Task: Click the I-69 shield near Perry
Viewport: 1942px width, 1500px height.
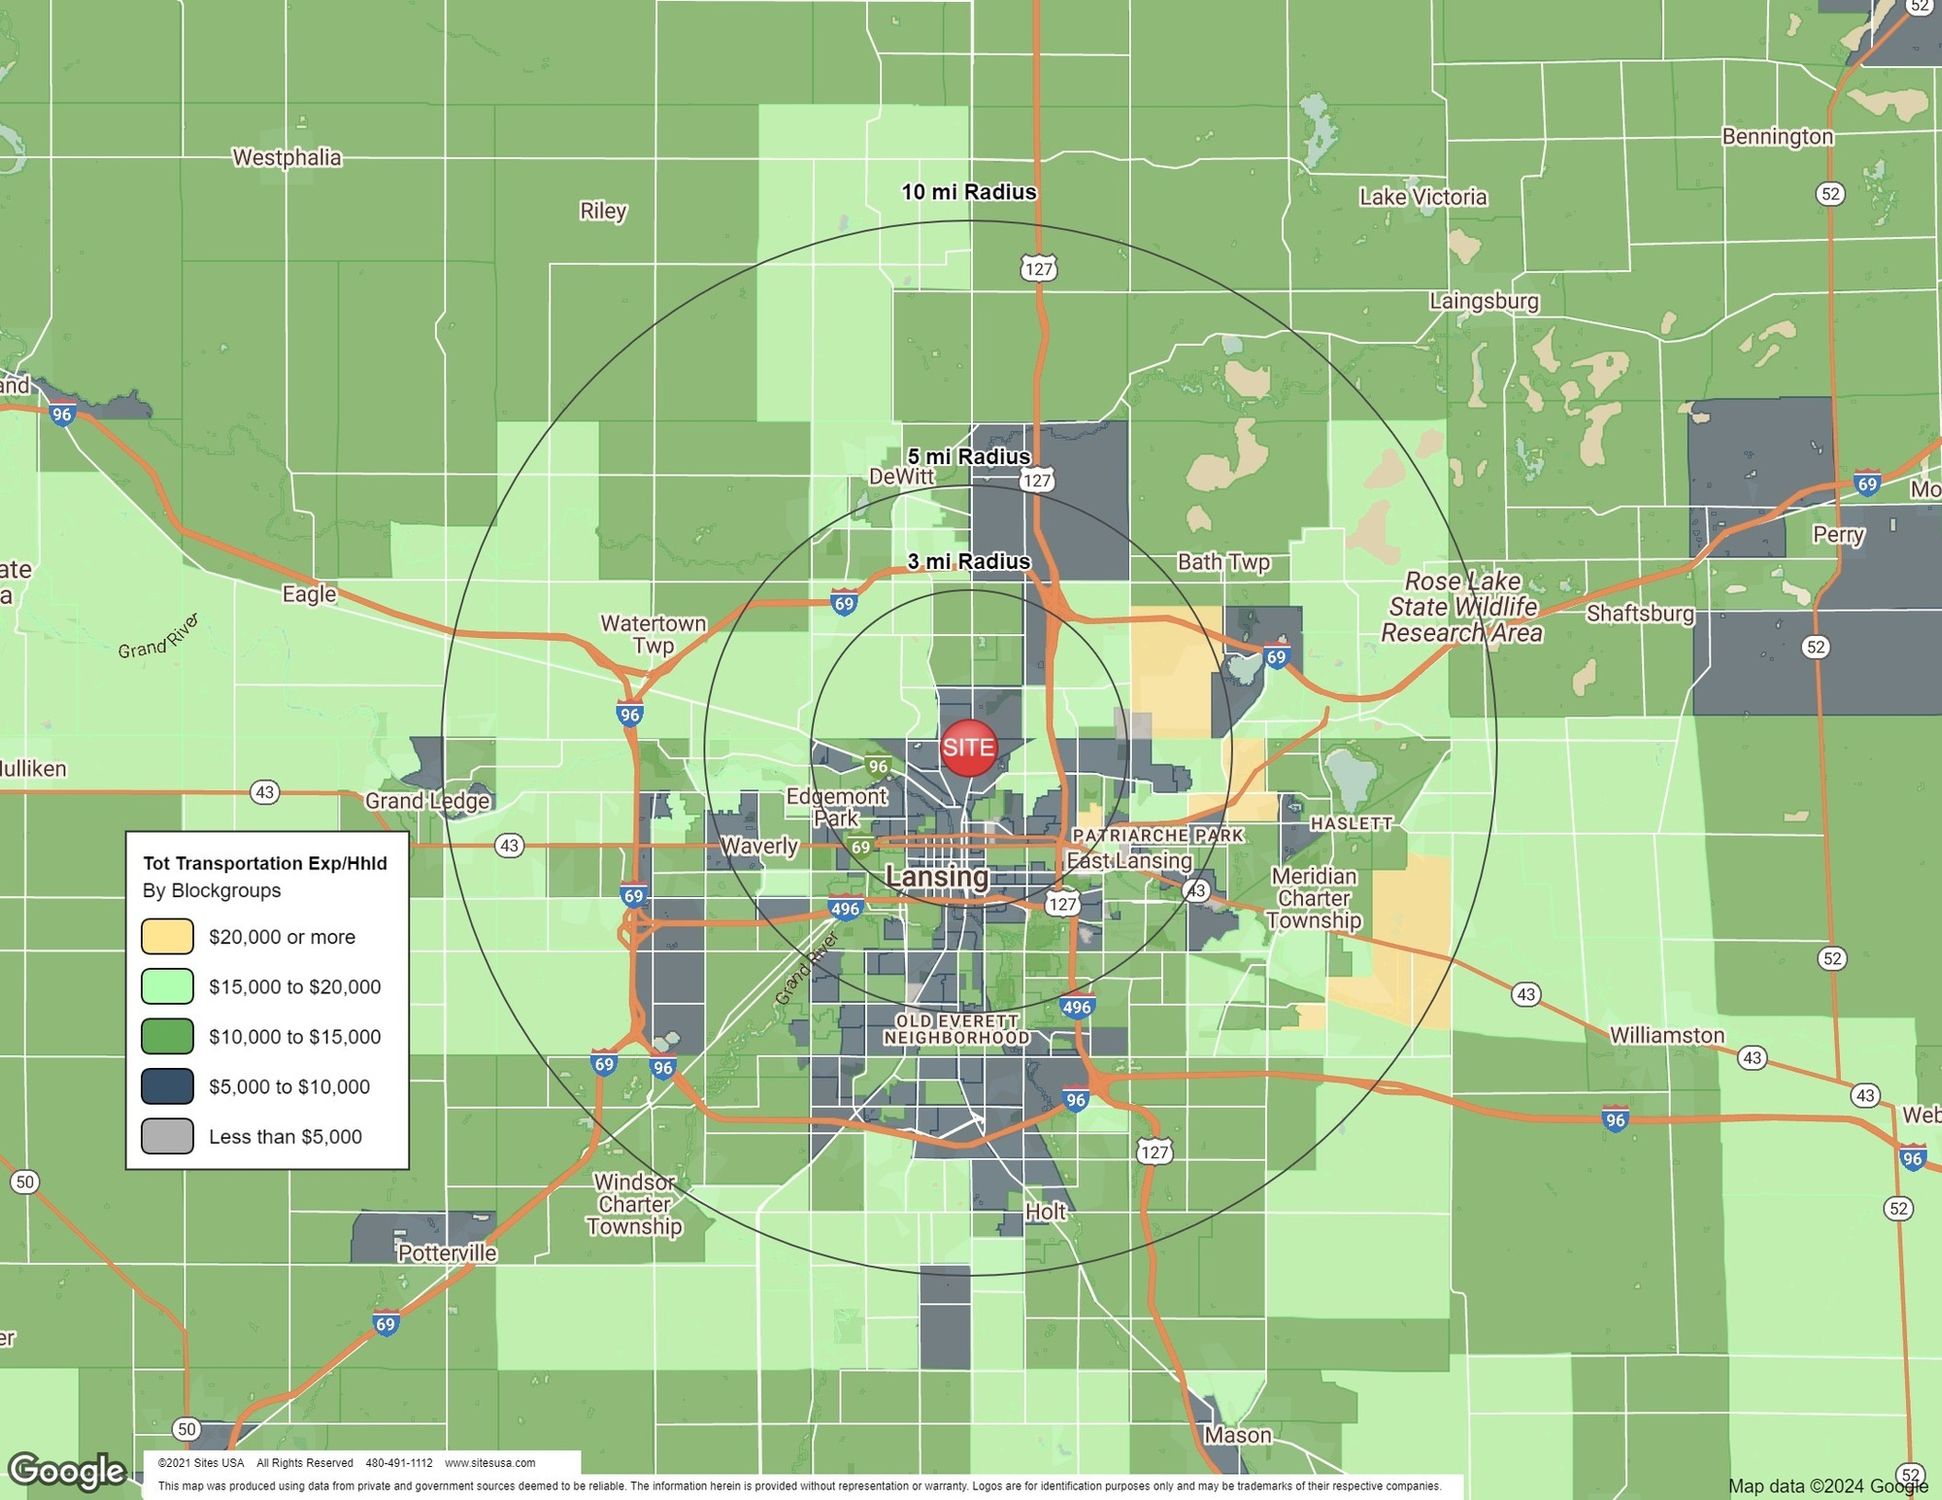Action: [1867, 485]
